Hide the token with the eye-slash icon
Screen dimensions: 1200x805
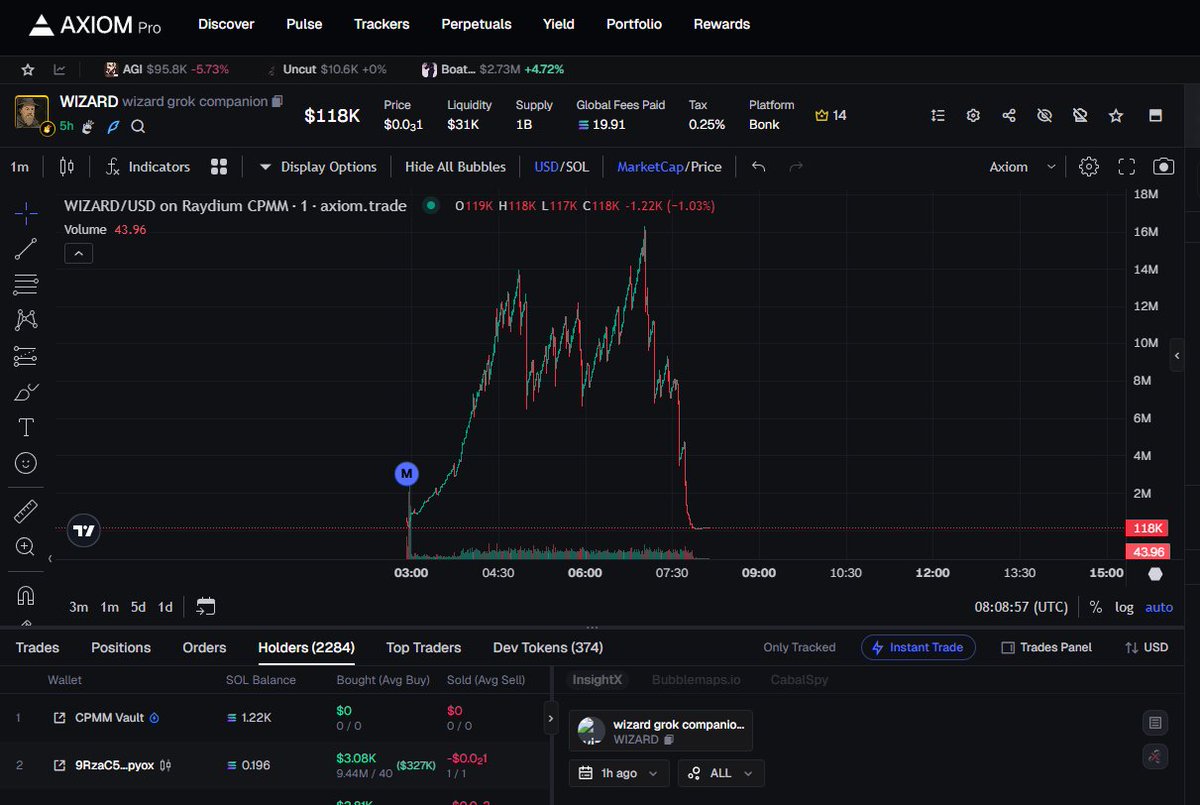pos(1044,116)
